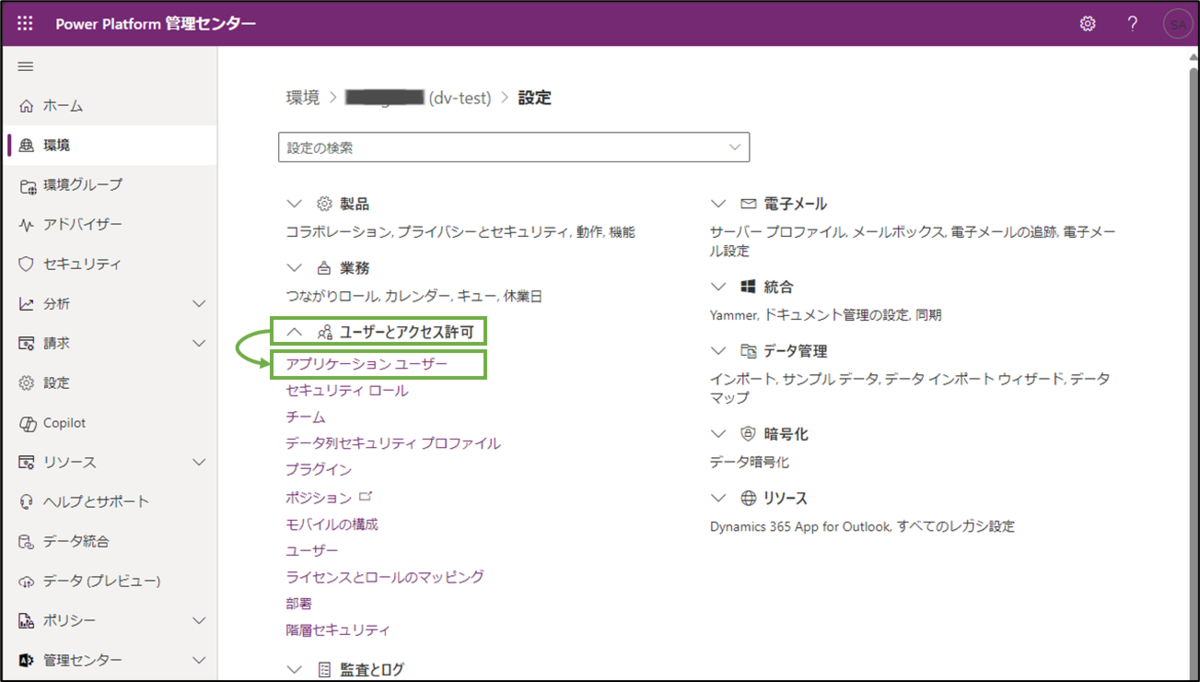
Task: Click the リソース globe icon
Action: pyautogui.click(x=748, y=498)
